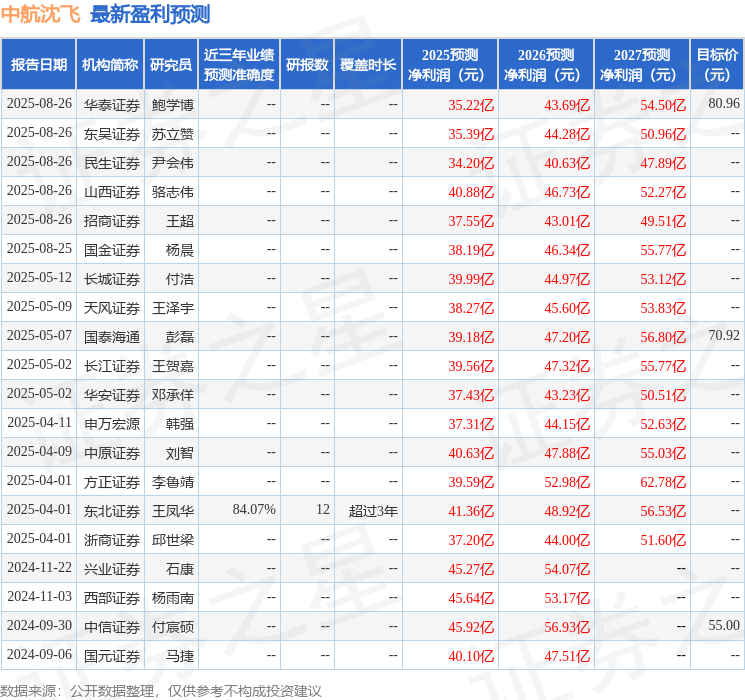Click 2026 forecast 44.28亿
Image resolution: width=745 pixels, height=700 pixels.
pos(567,134)
